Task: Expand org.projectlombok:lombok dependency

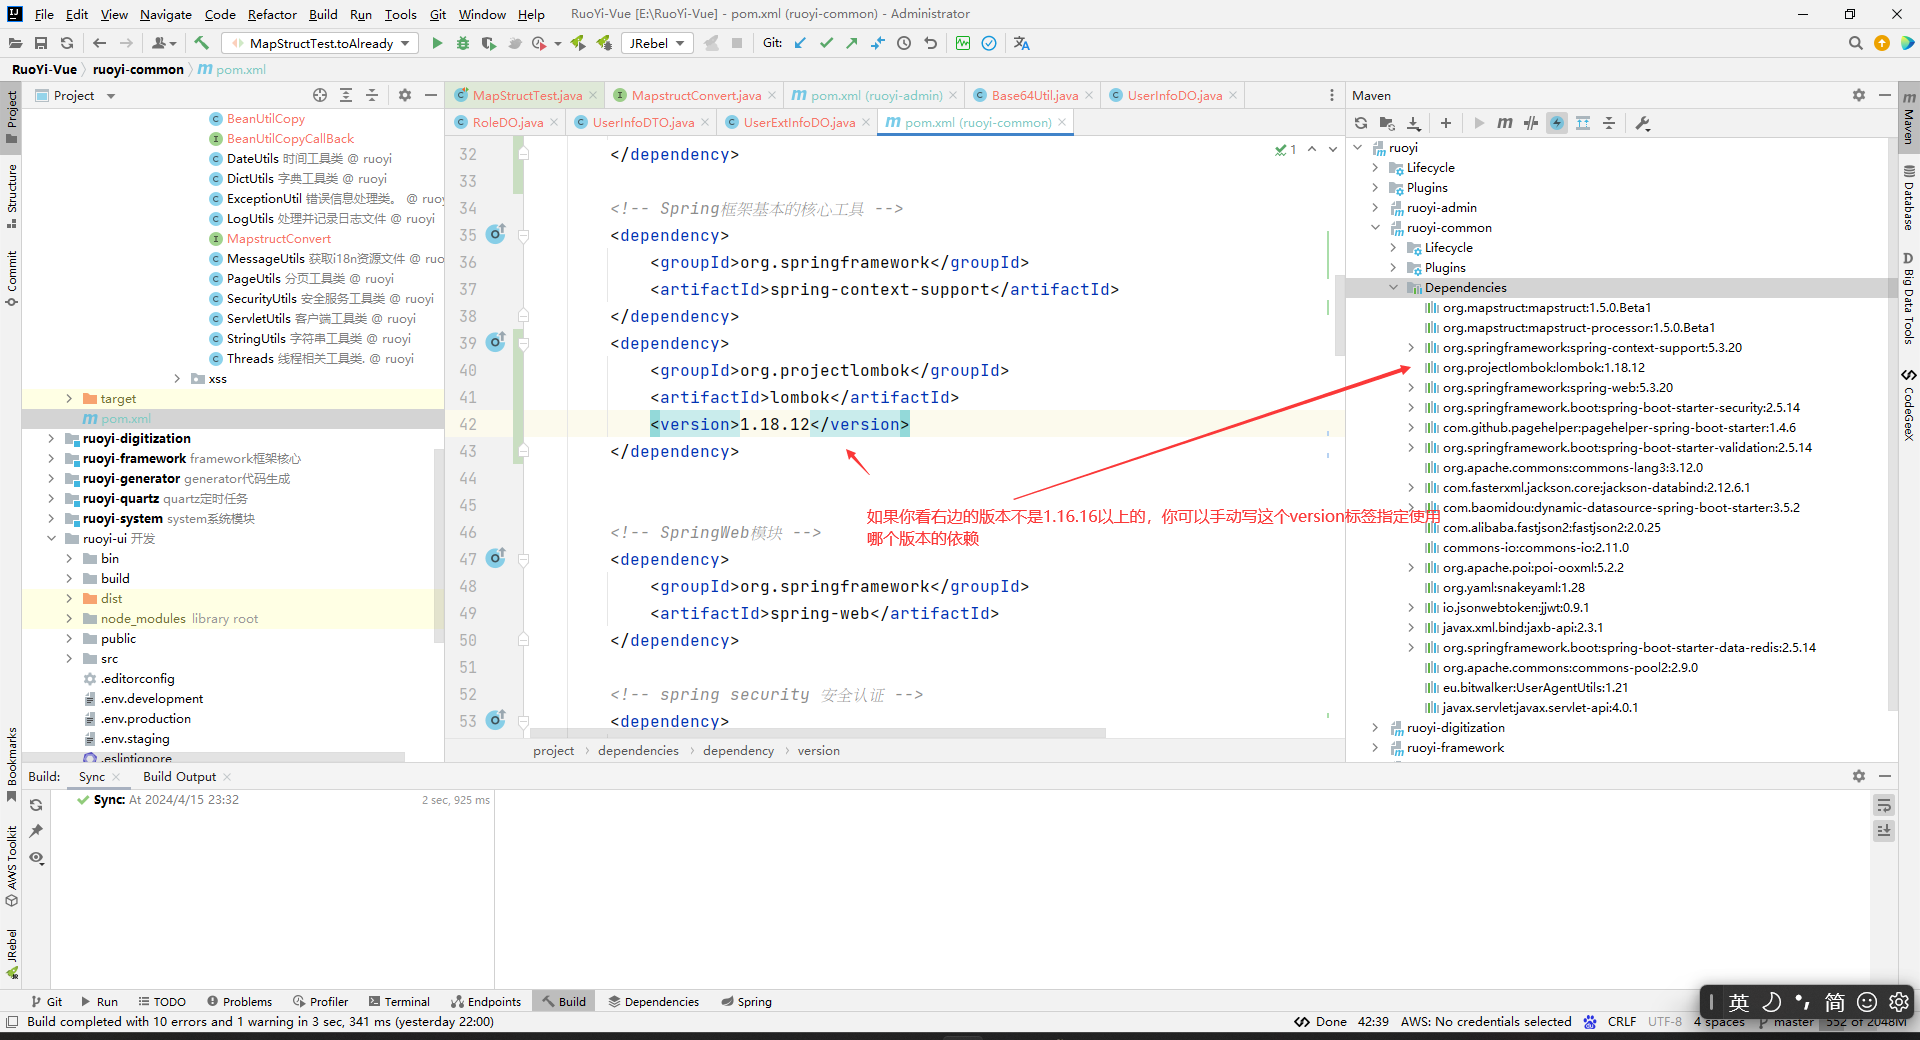Action: (1410, 367)
